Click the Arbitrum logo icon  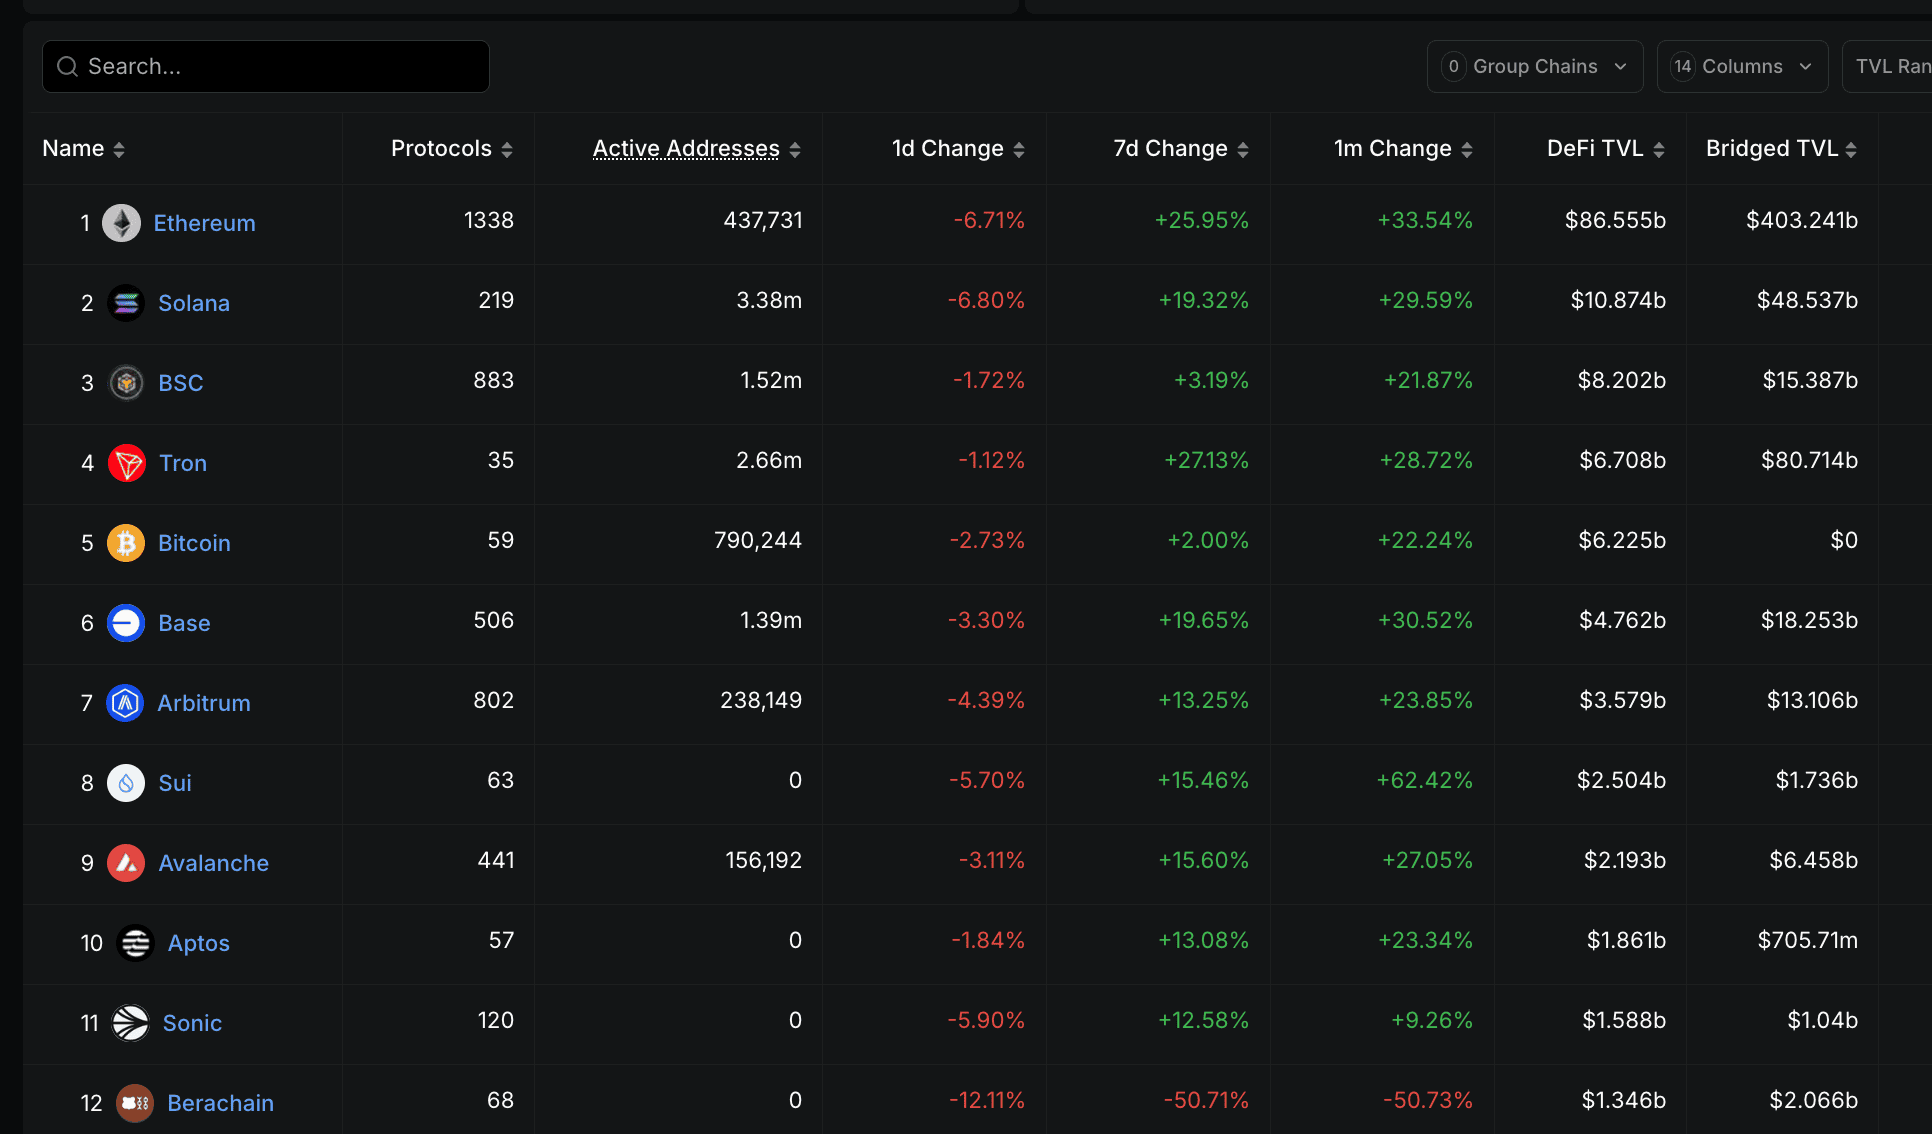[125, 703]
